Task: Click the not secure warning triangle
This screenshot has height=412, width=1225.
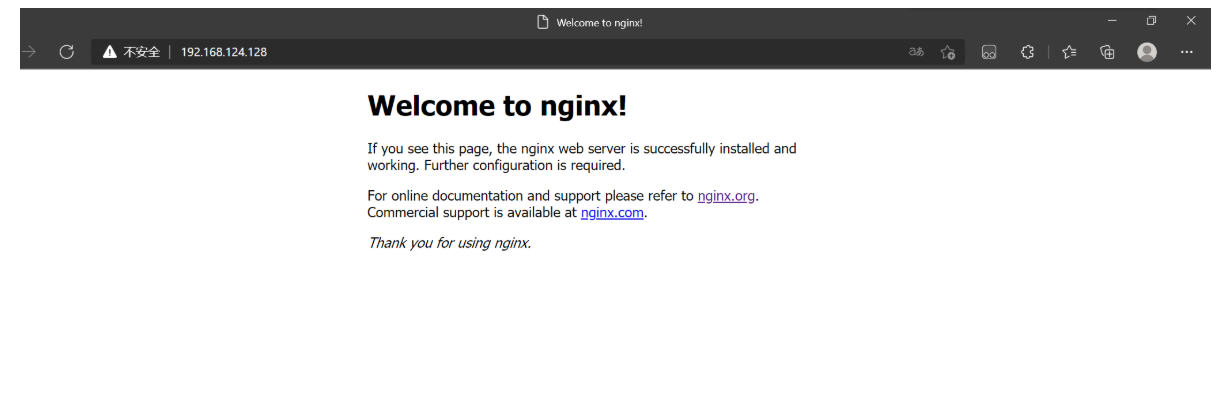Action: click(x=110, y=52)
